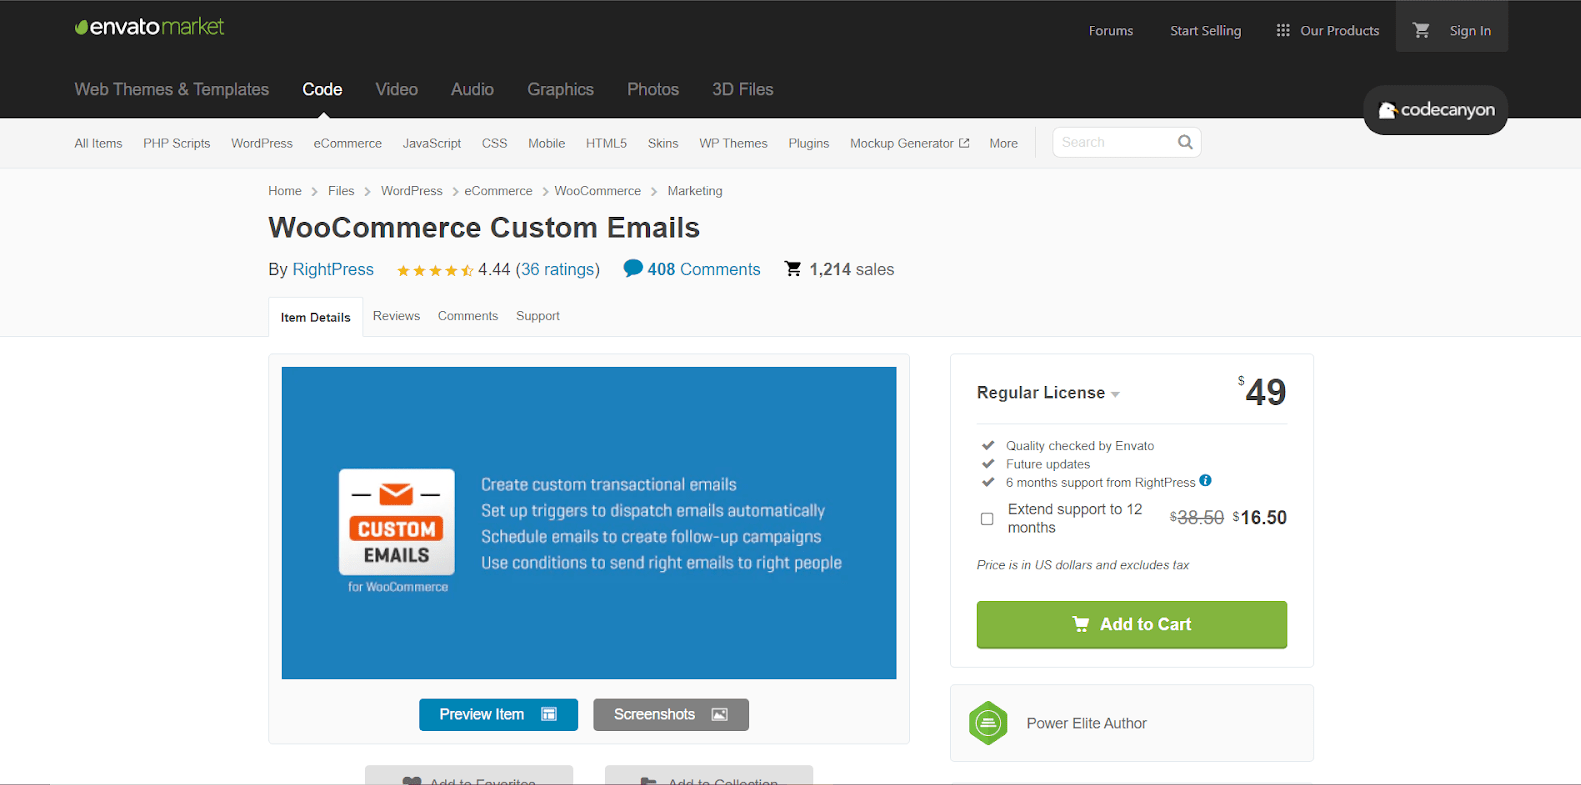Image resolution: width=1581 pixels, height=785 pixels.
Task: Open Skins category
Action: [663, 143]
